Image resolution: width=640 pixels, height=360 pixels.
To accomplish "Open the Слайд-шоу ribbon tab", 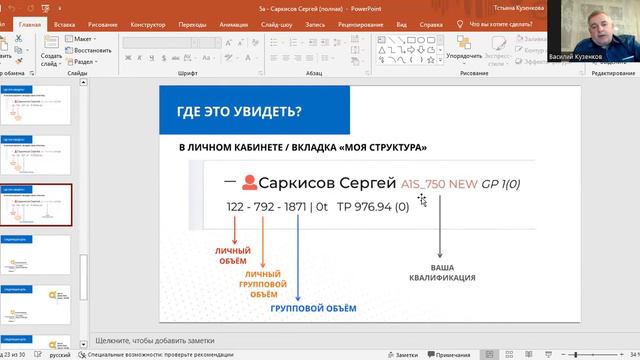I will [x=276, y=24].
